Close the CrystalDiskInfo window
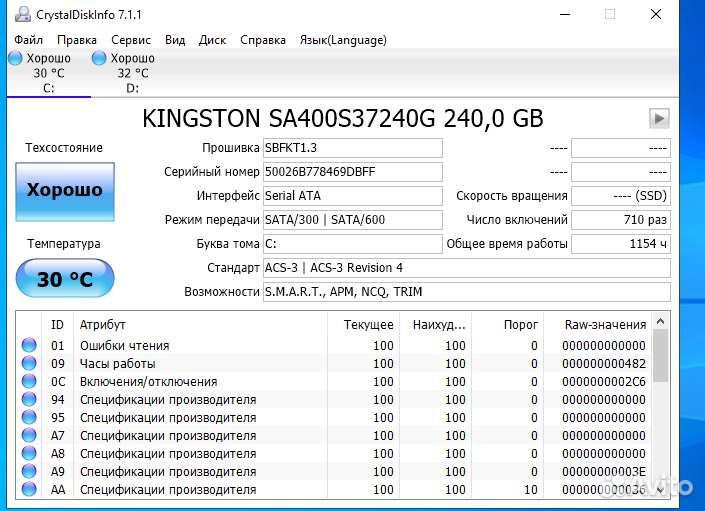Image resolution: width=705 pixels, height=511 pixels. click(x=656, y=14)
